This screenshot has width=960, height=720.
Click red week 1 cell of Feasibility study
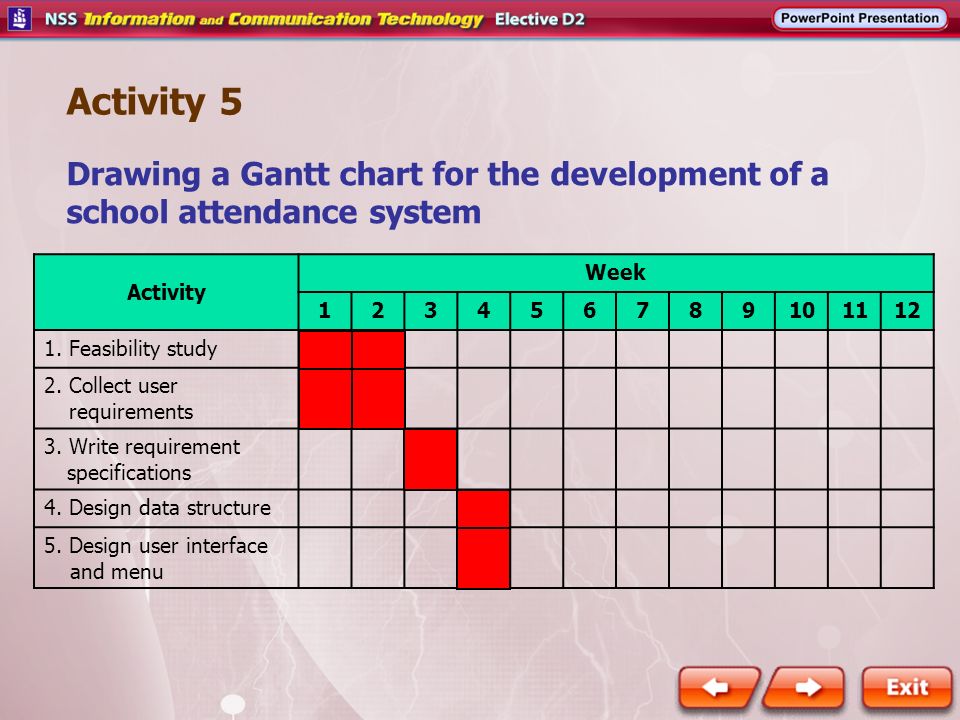(325, 349)
